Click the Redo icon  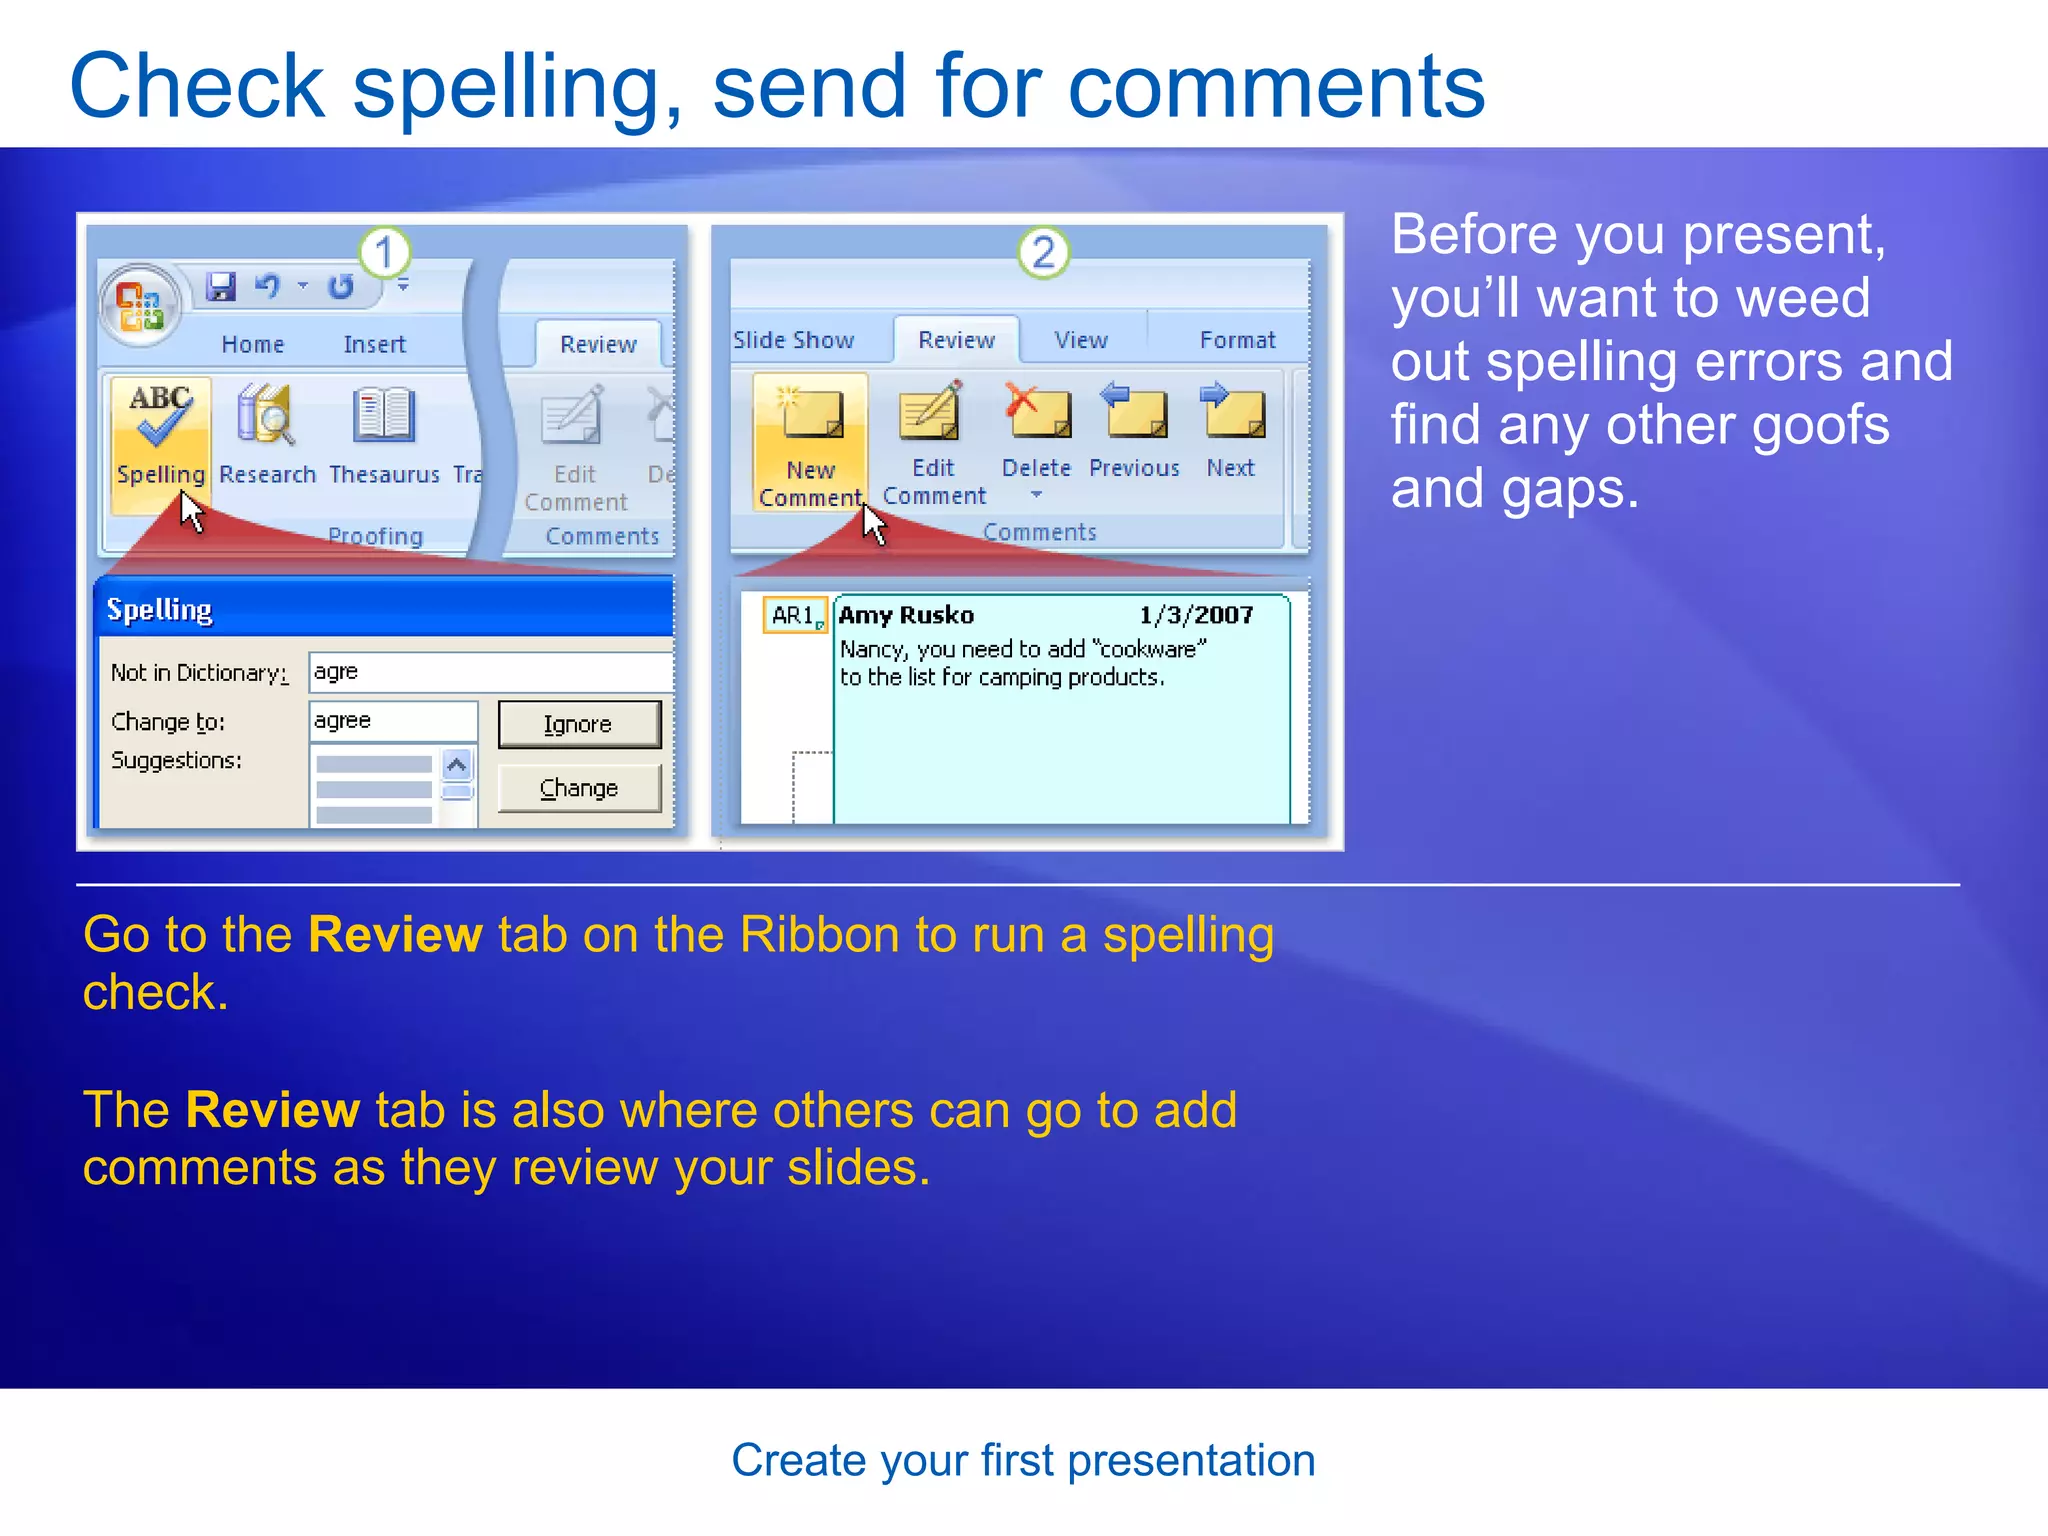pyautogui.click(x=341, y=287)
